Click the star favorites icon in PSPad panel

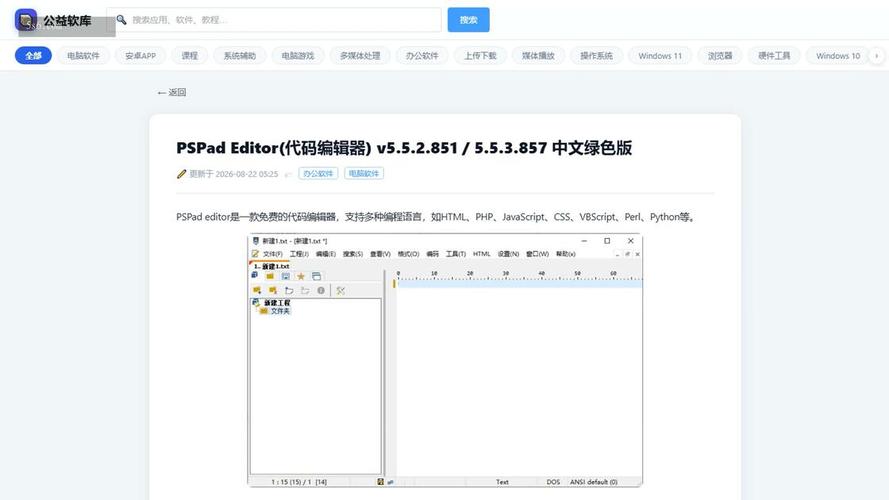click(301, 277)
